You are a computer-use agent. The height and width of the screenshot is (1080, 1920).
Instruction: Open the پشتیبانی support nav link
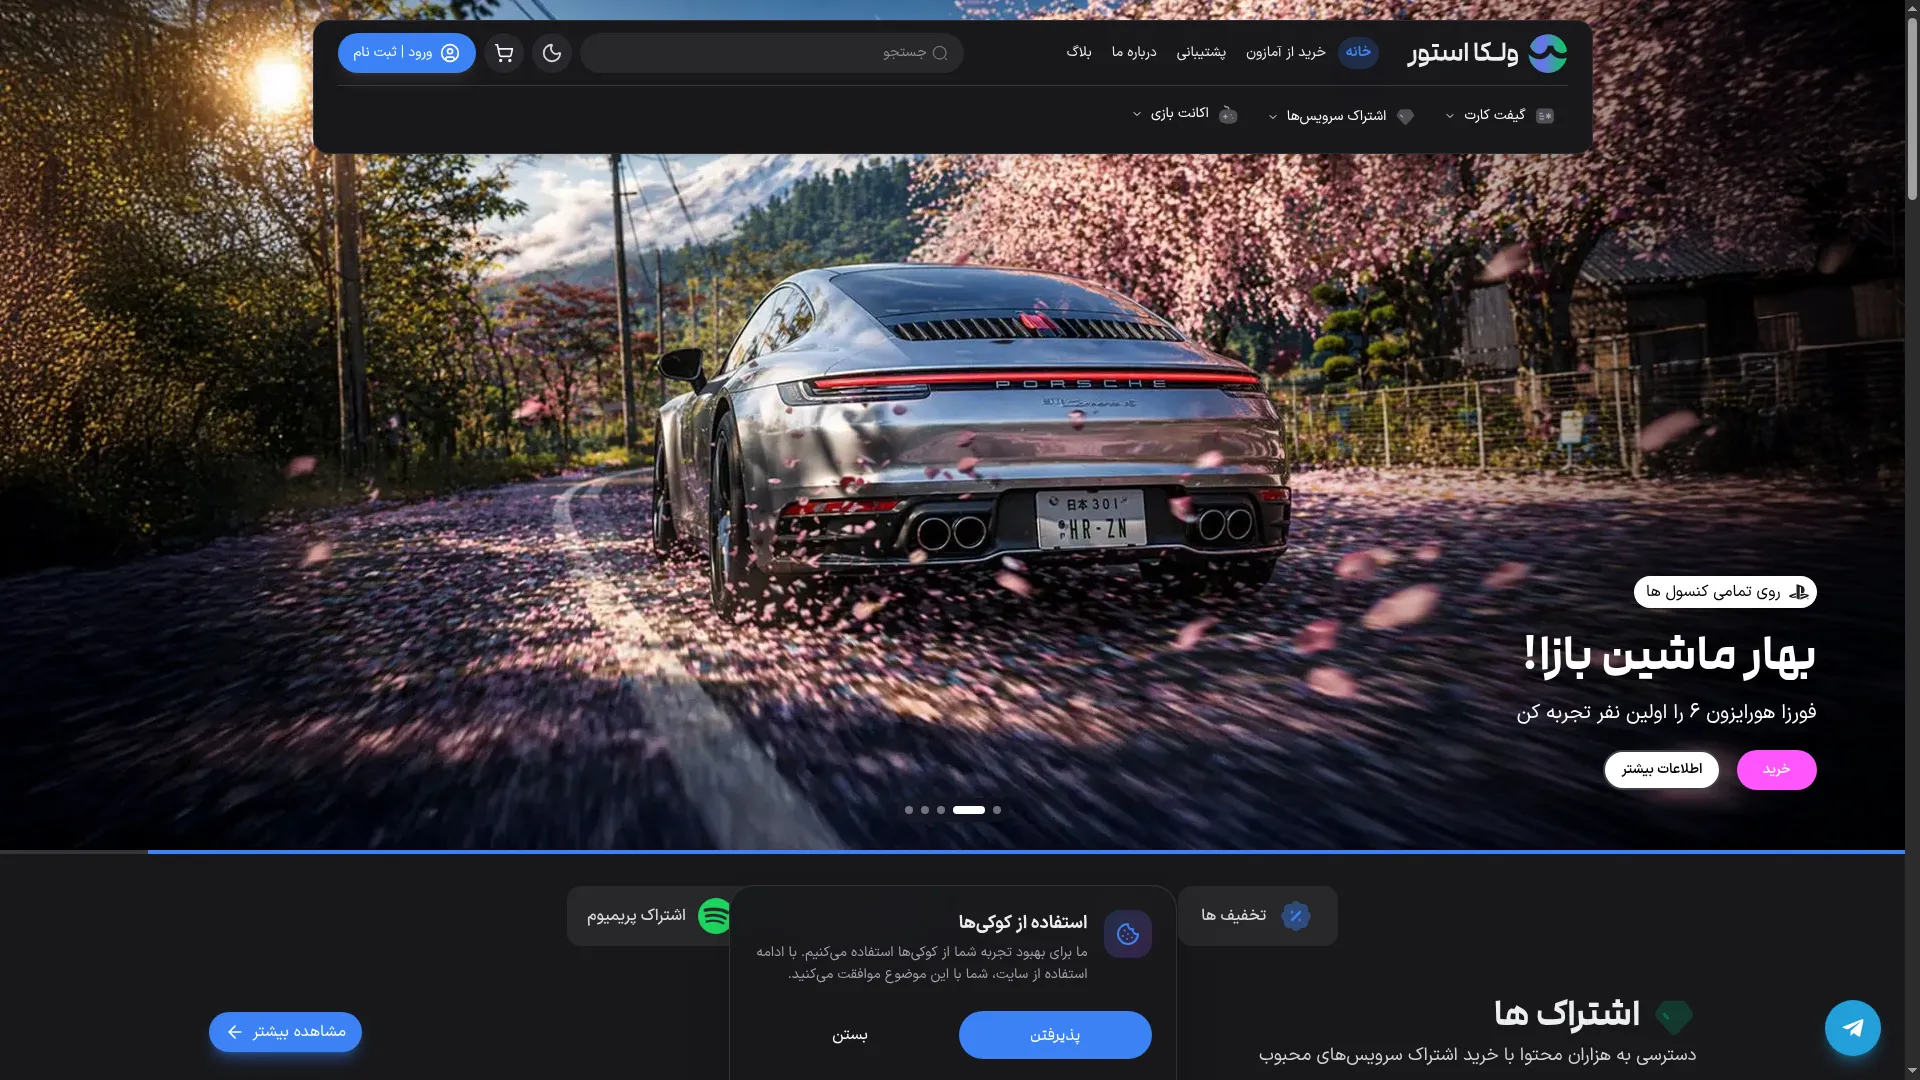(1201, 52)
